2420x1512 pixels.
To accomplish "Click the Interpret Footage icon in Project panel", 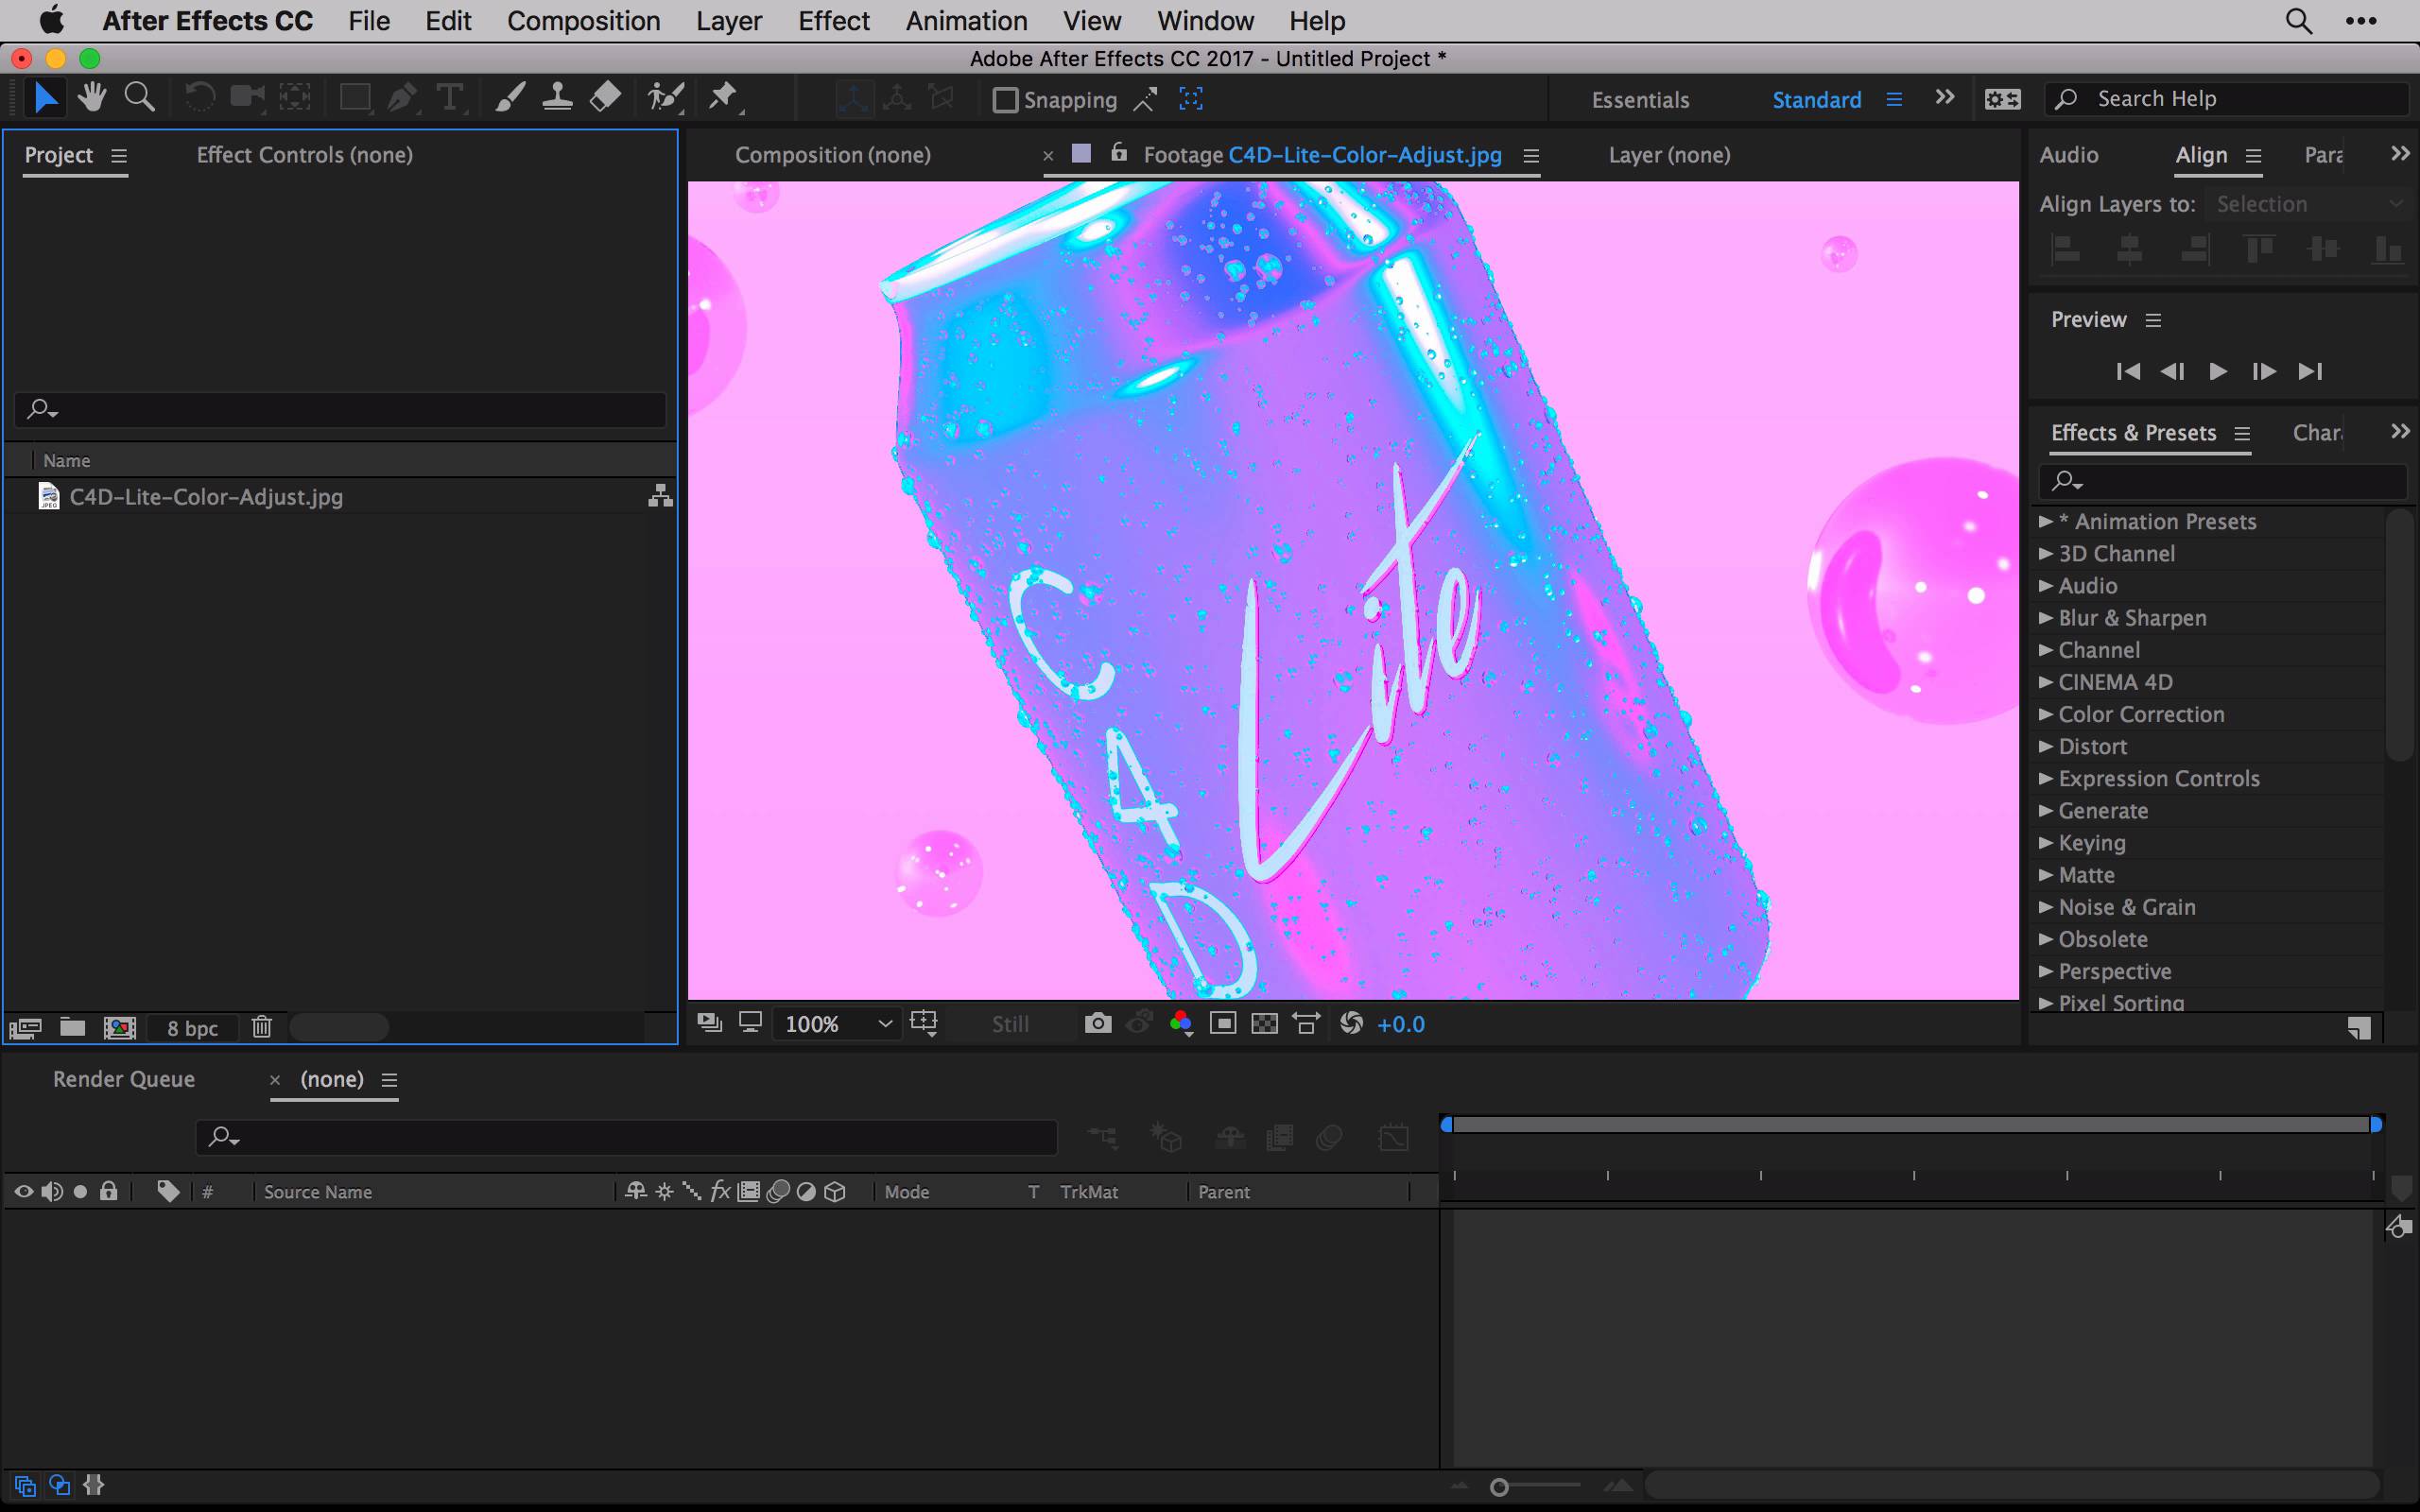I will (25, 1027).
